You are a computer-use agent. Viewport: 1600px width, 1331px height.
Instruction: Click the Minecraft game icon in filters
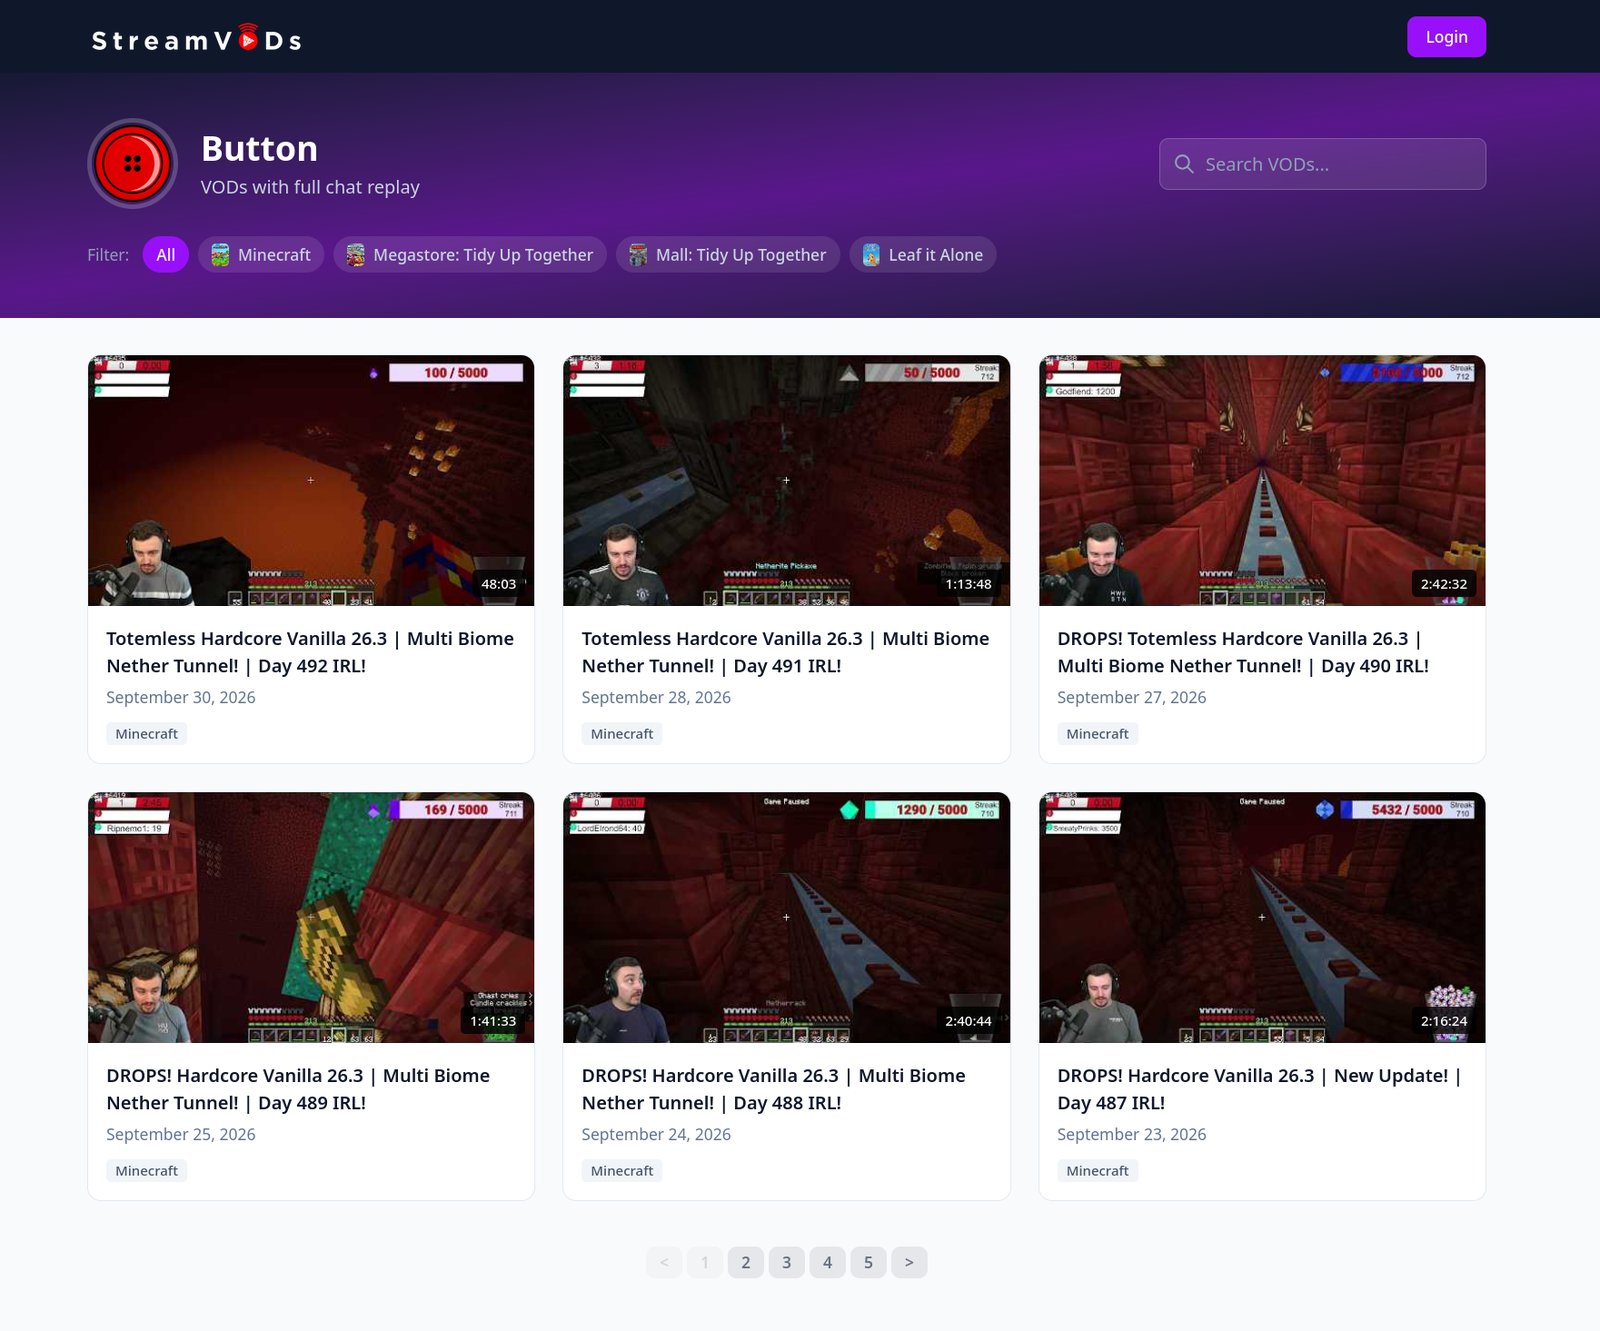point(220,255)
